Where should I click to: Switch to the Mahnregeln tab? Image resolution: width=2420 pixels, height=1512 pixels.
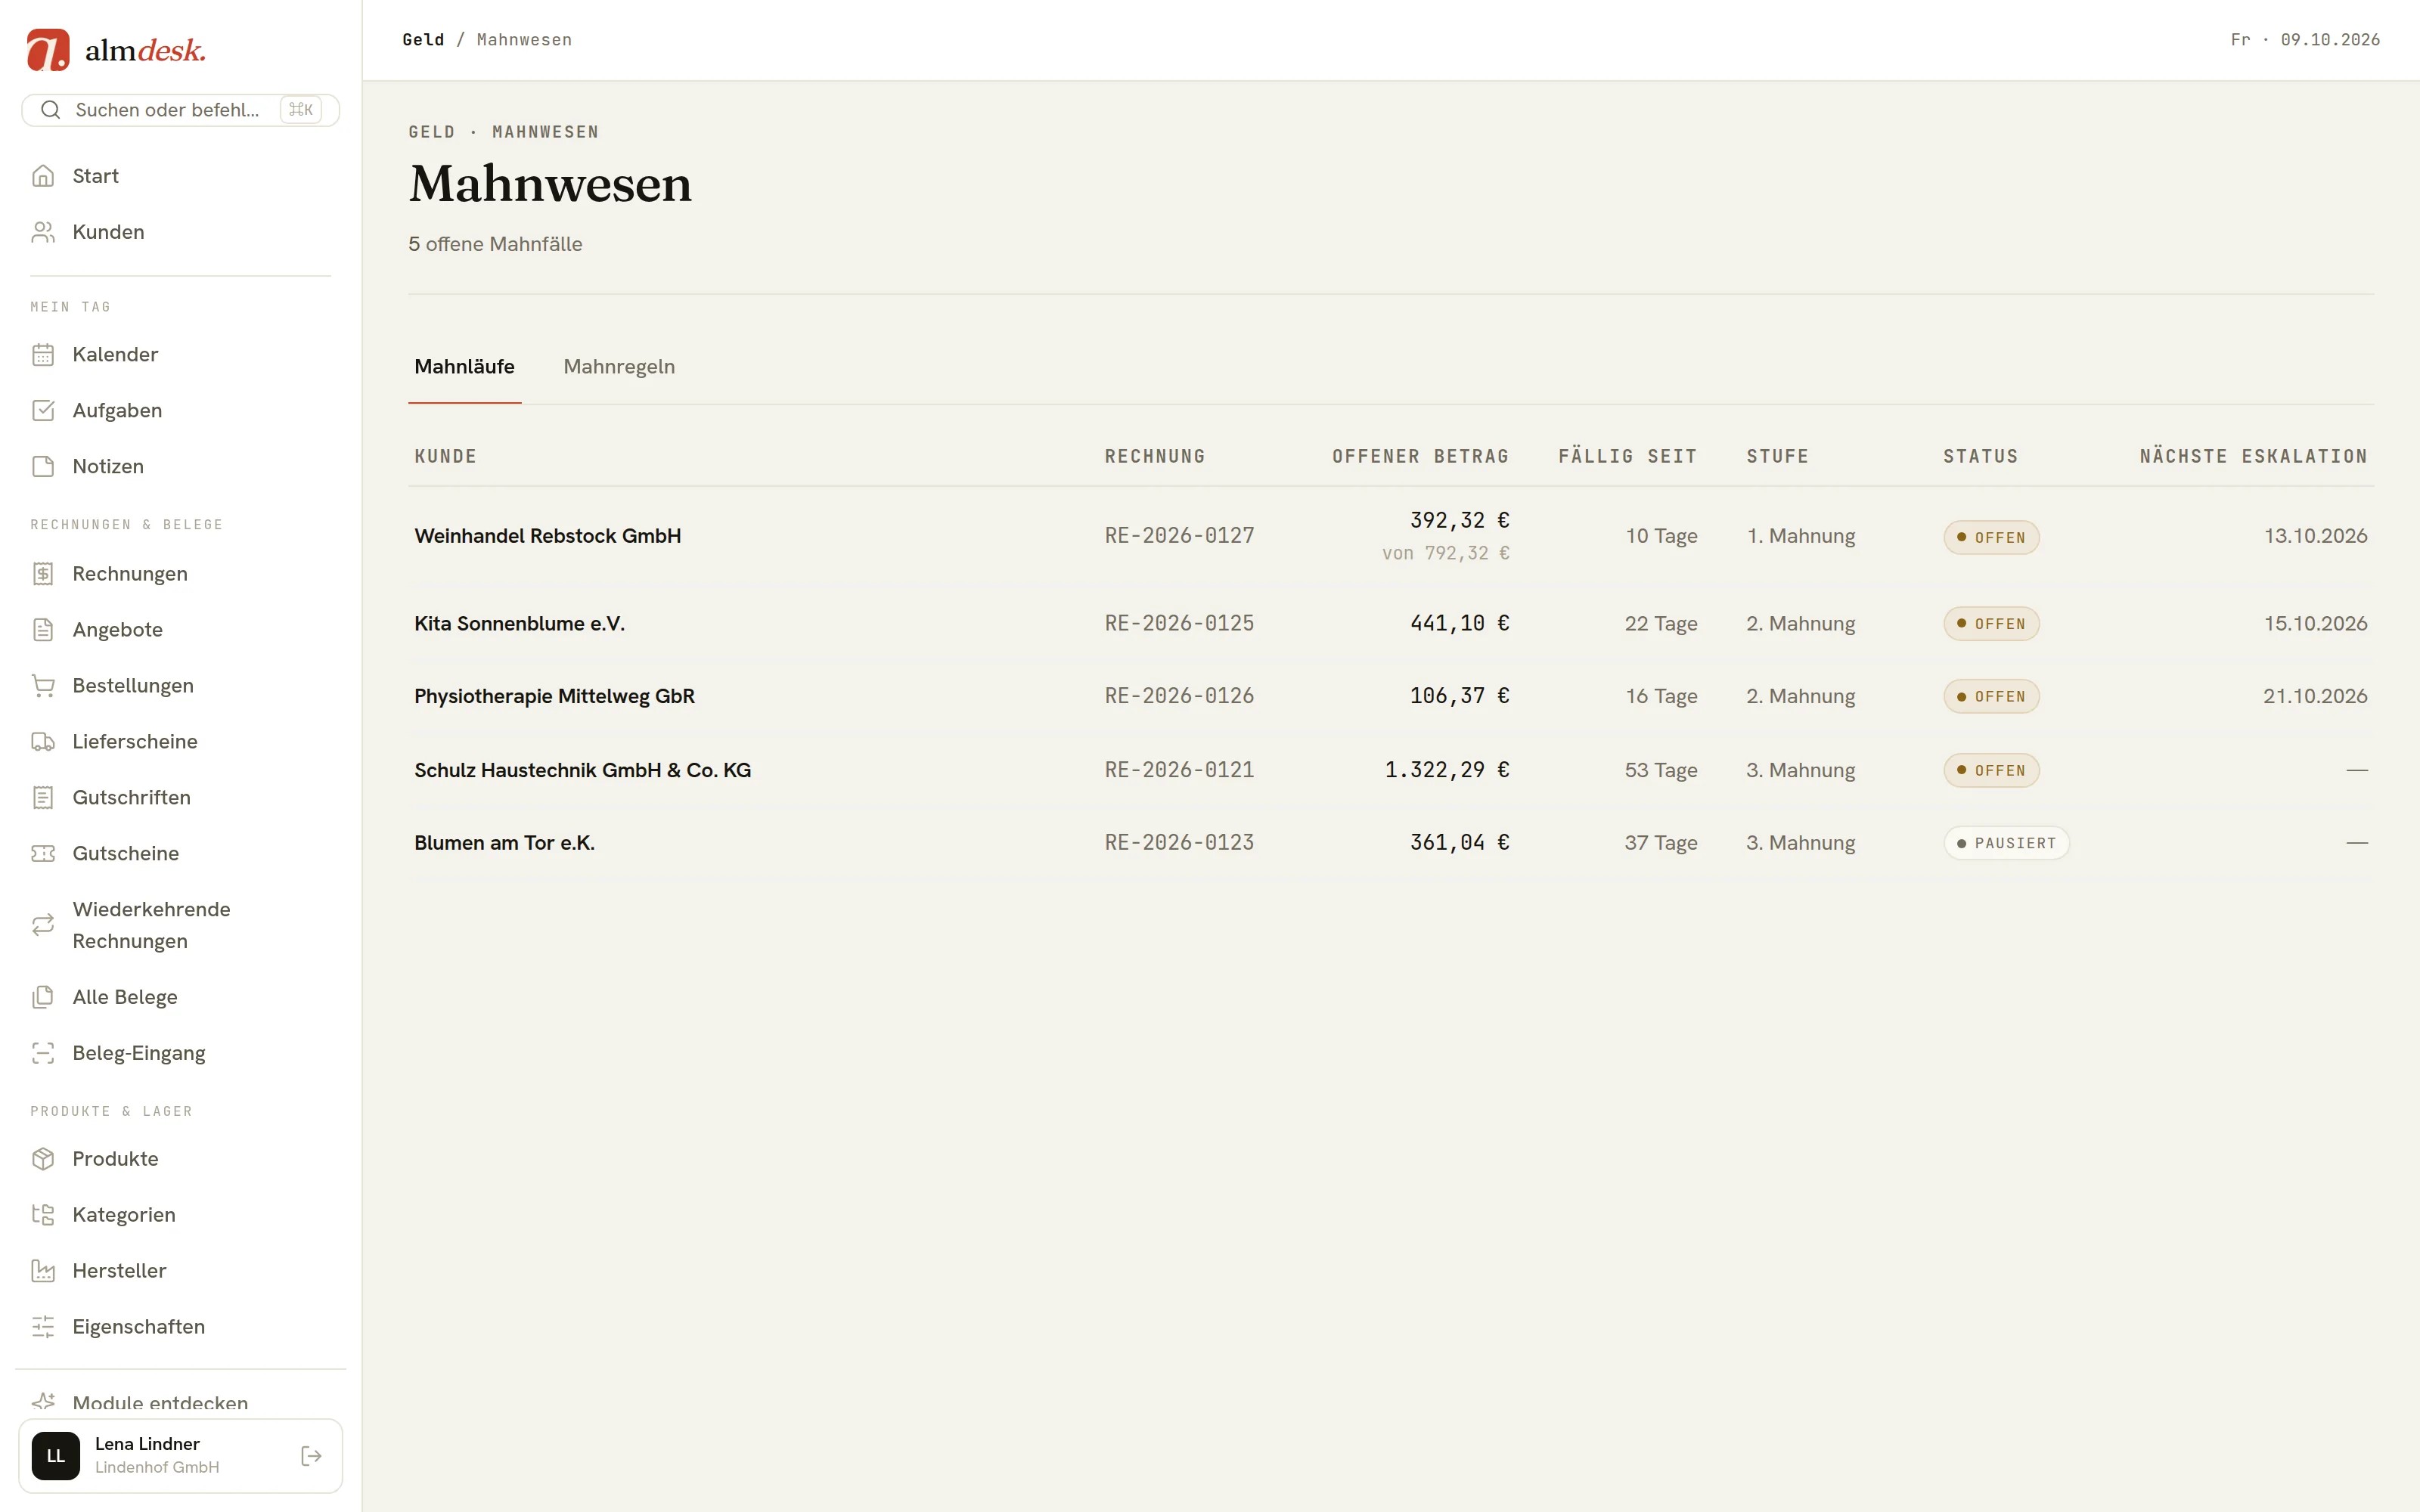pos(619,367)
